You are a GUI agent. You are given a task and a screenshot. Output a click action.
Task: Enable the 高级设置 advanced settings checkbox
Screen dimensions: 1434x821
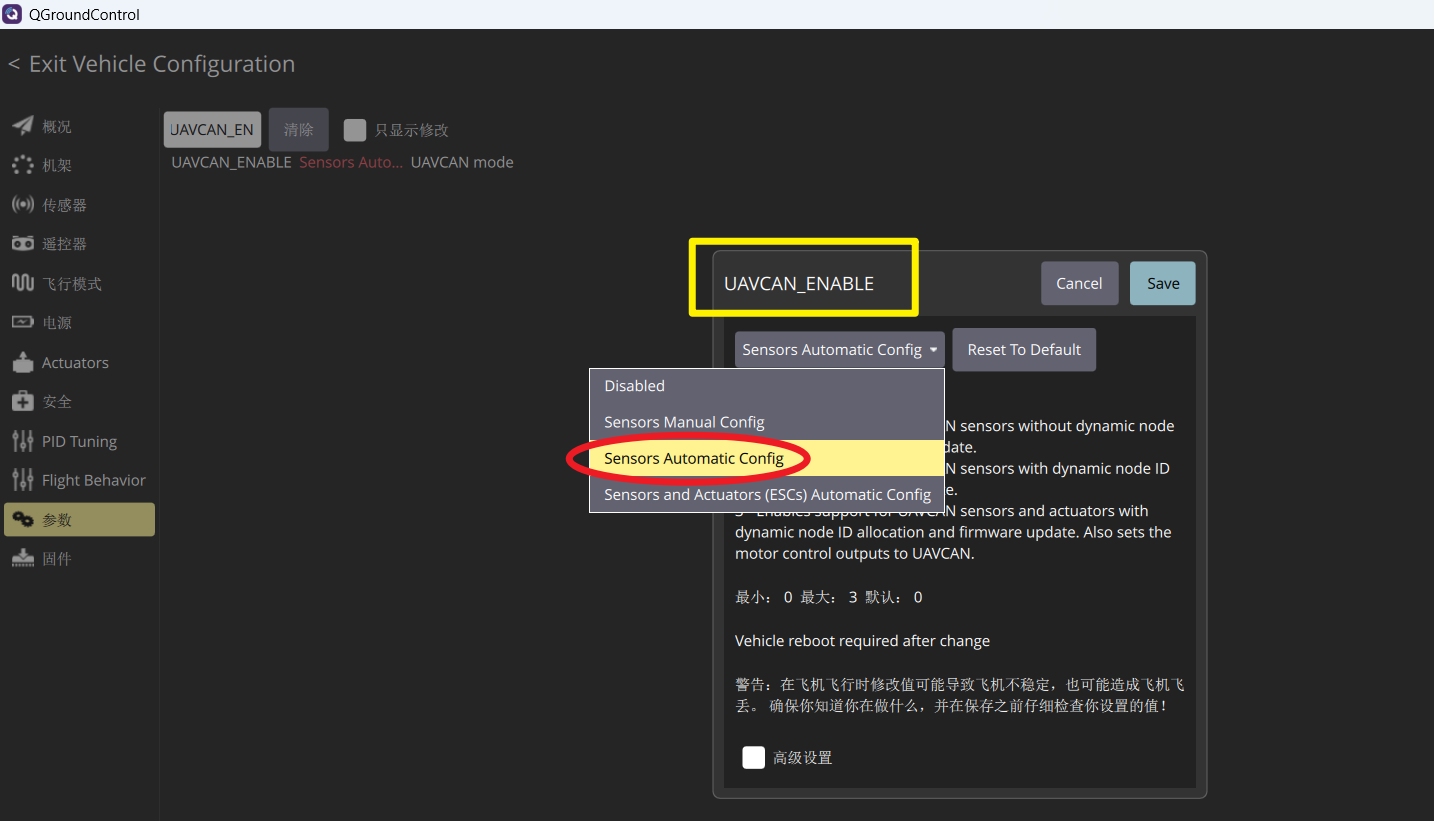754,758
